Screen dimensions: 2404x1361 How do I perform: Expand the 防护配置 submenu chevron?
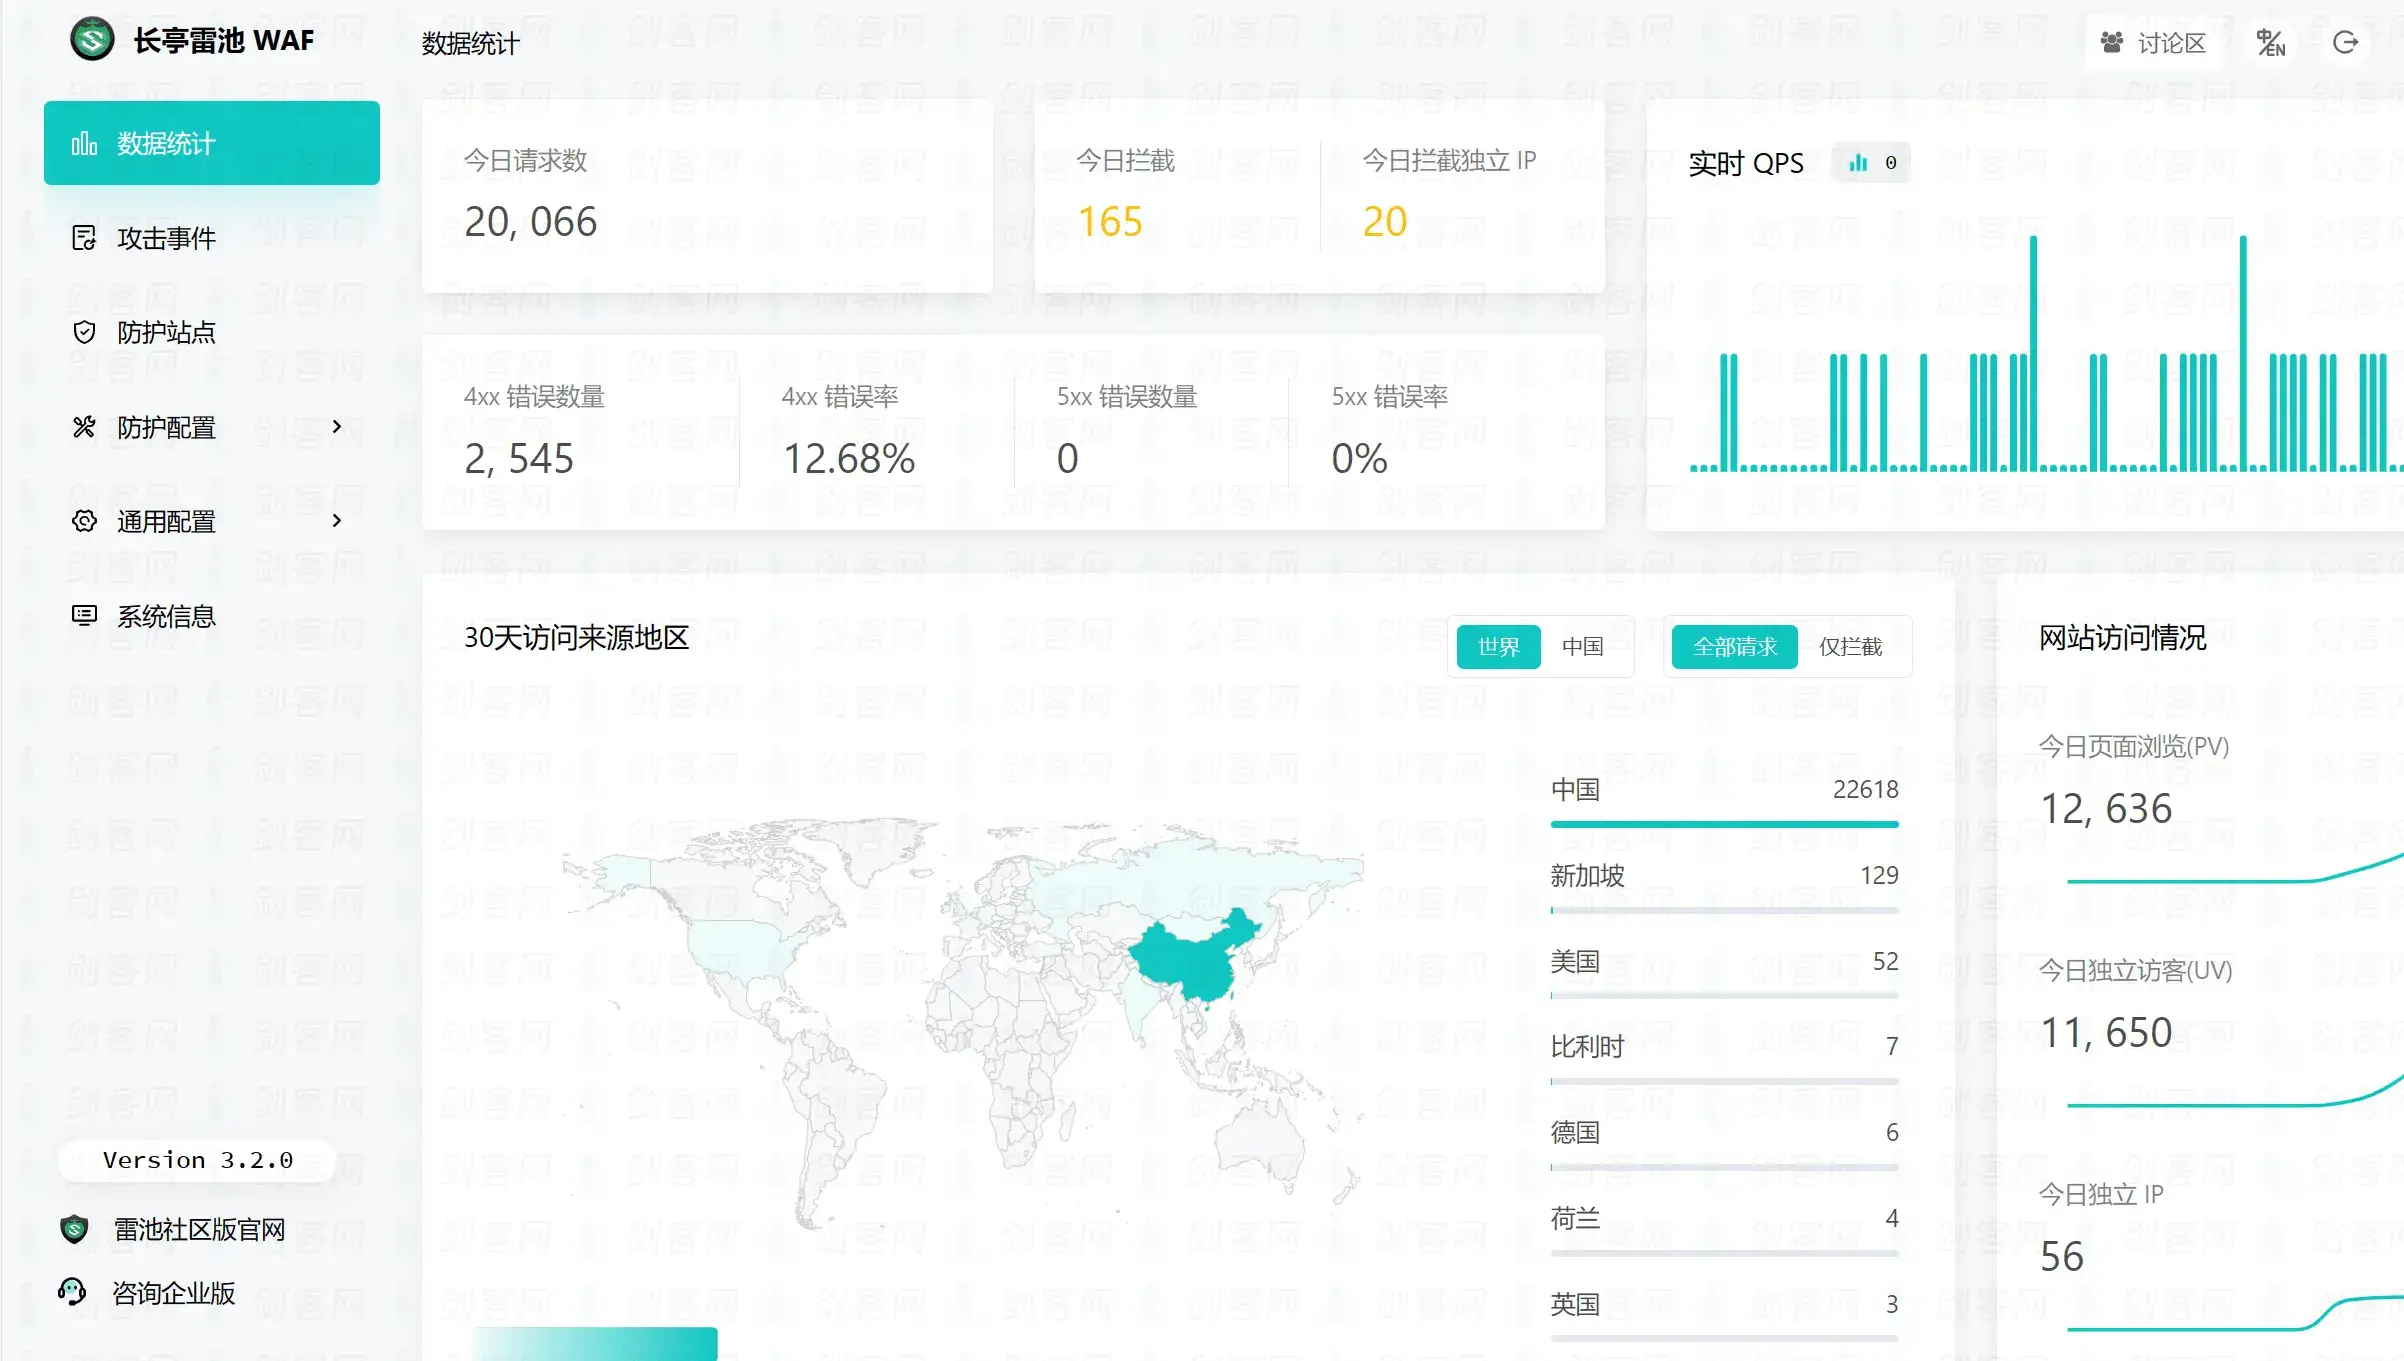pyautogui.click(x=337, y=427)
